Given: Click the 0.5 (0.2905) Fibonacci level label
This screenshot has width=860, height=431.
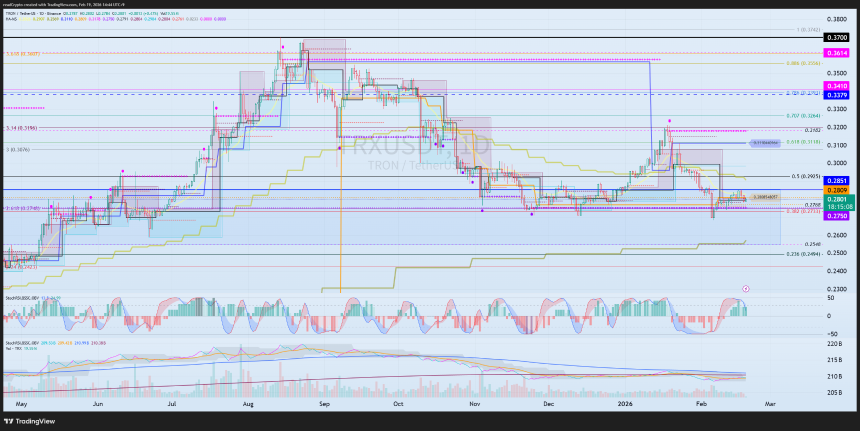Looking at the screenshot, I should 806,177.
